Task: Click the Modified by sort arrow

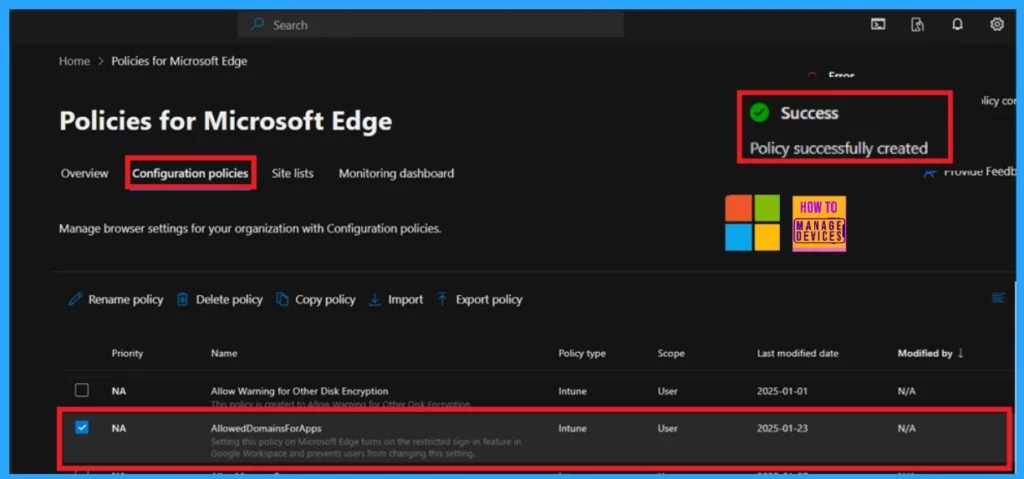Action: click(960, 354)
